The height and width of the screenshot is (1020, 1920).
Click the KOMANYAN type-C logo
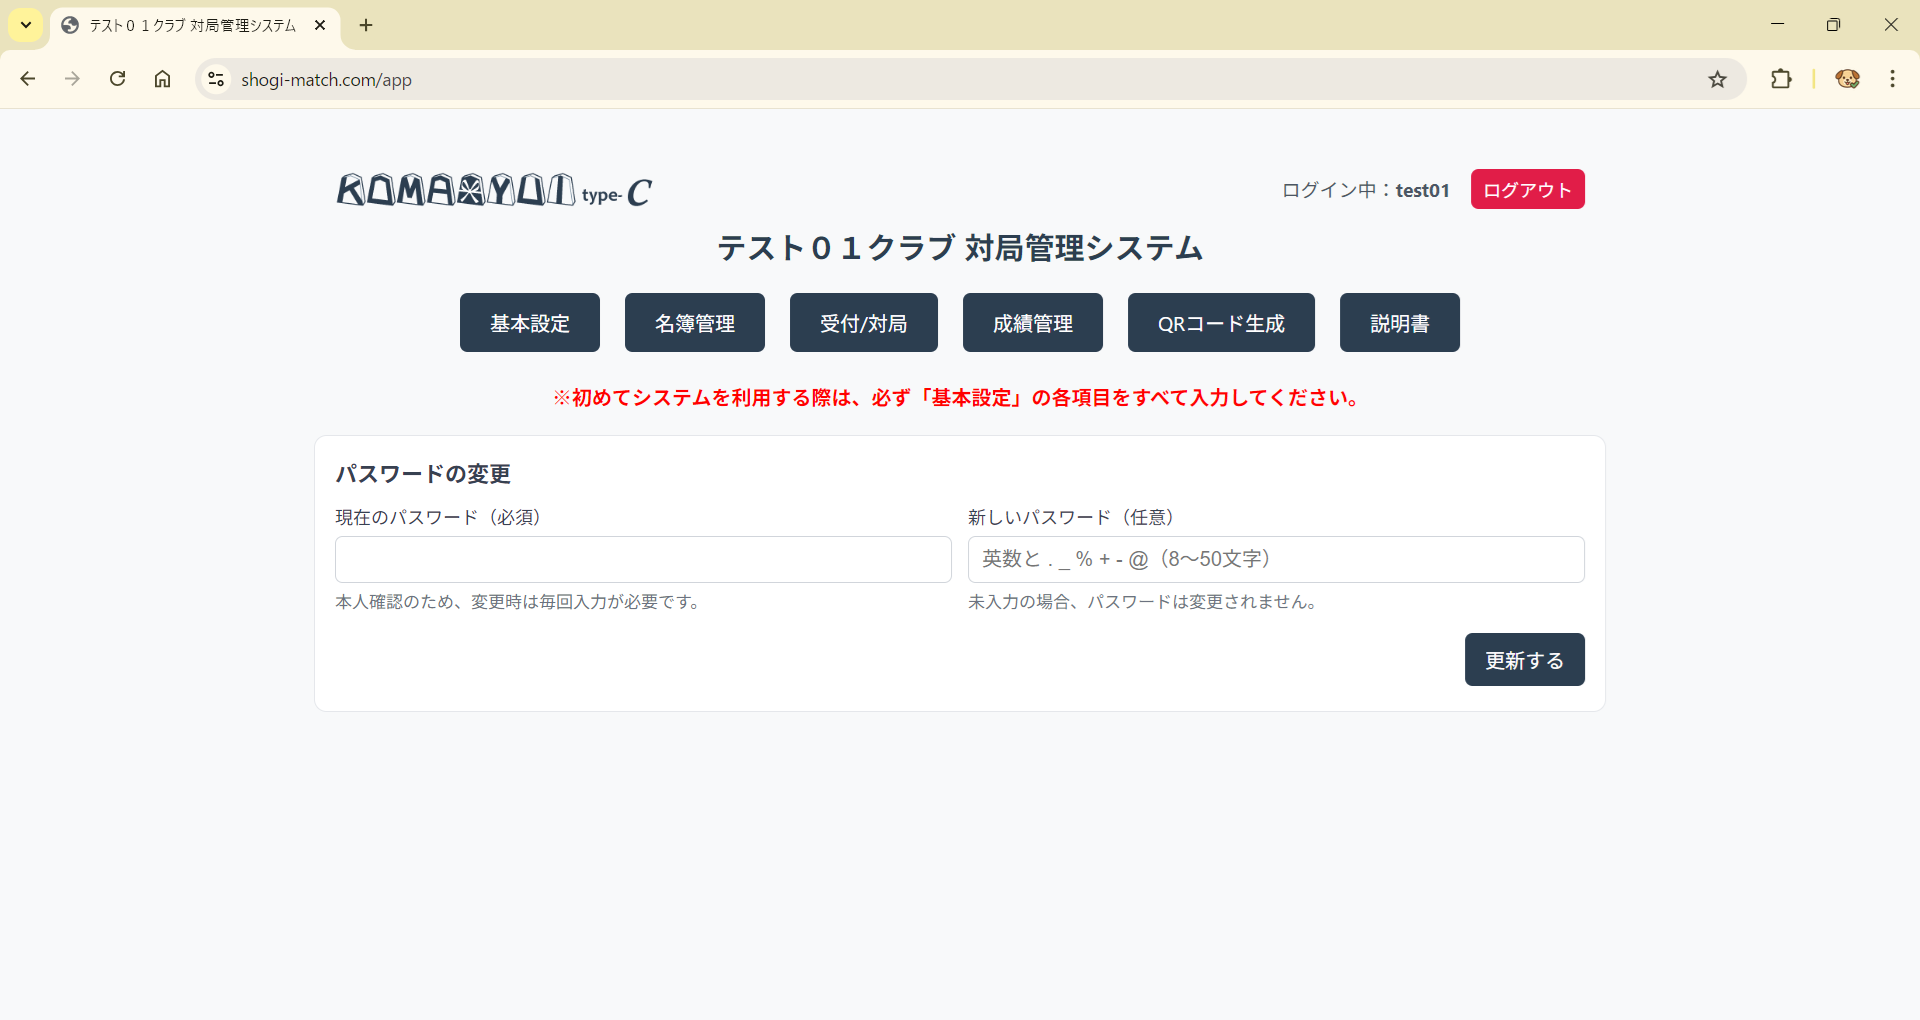point(494,190)
